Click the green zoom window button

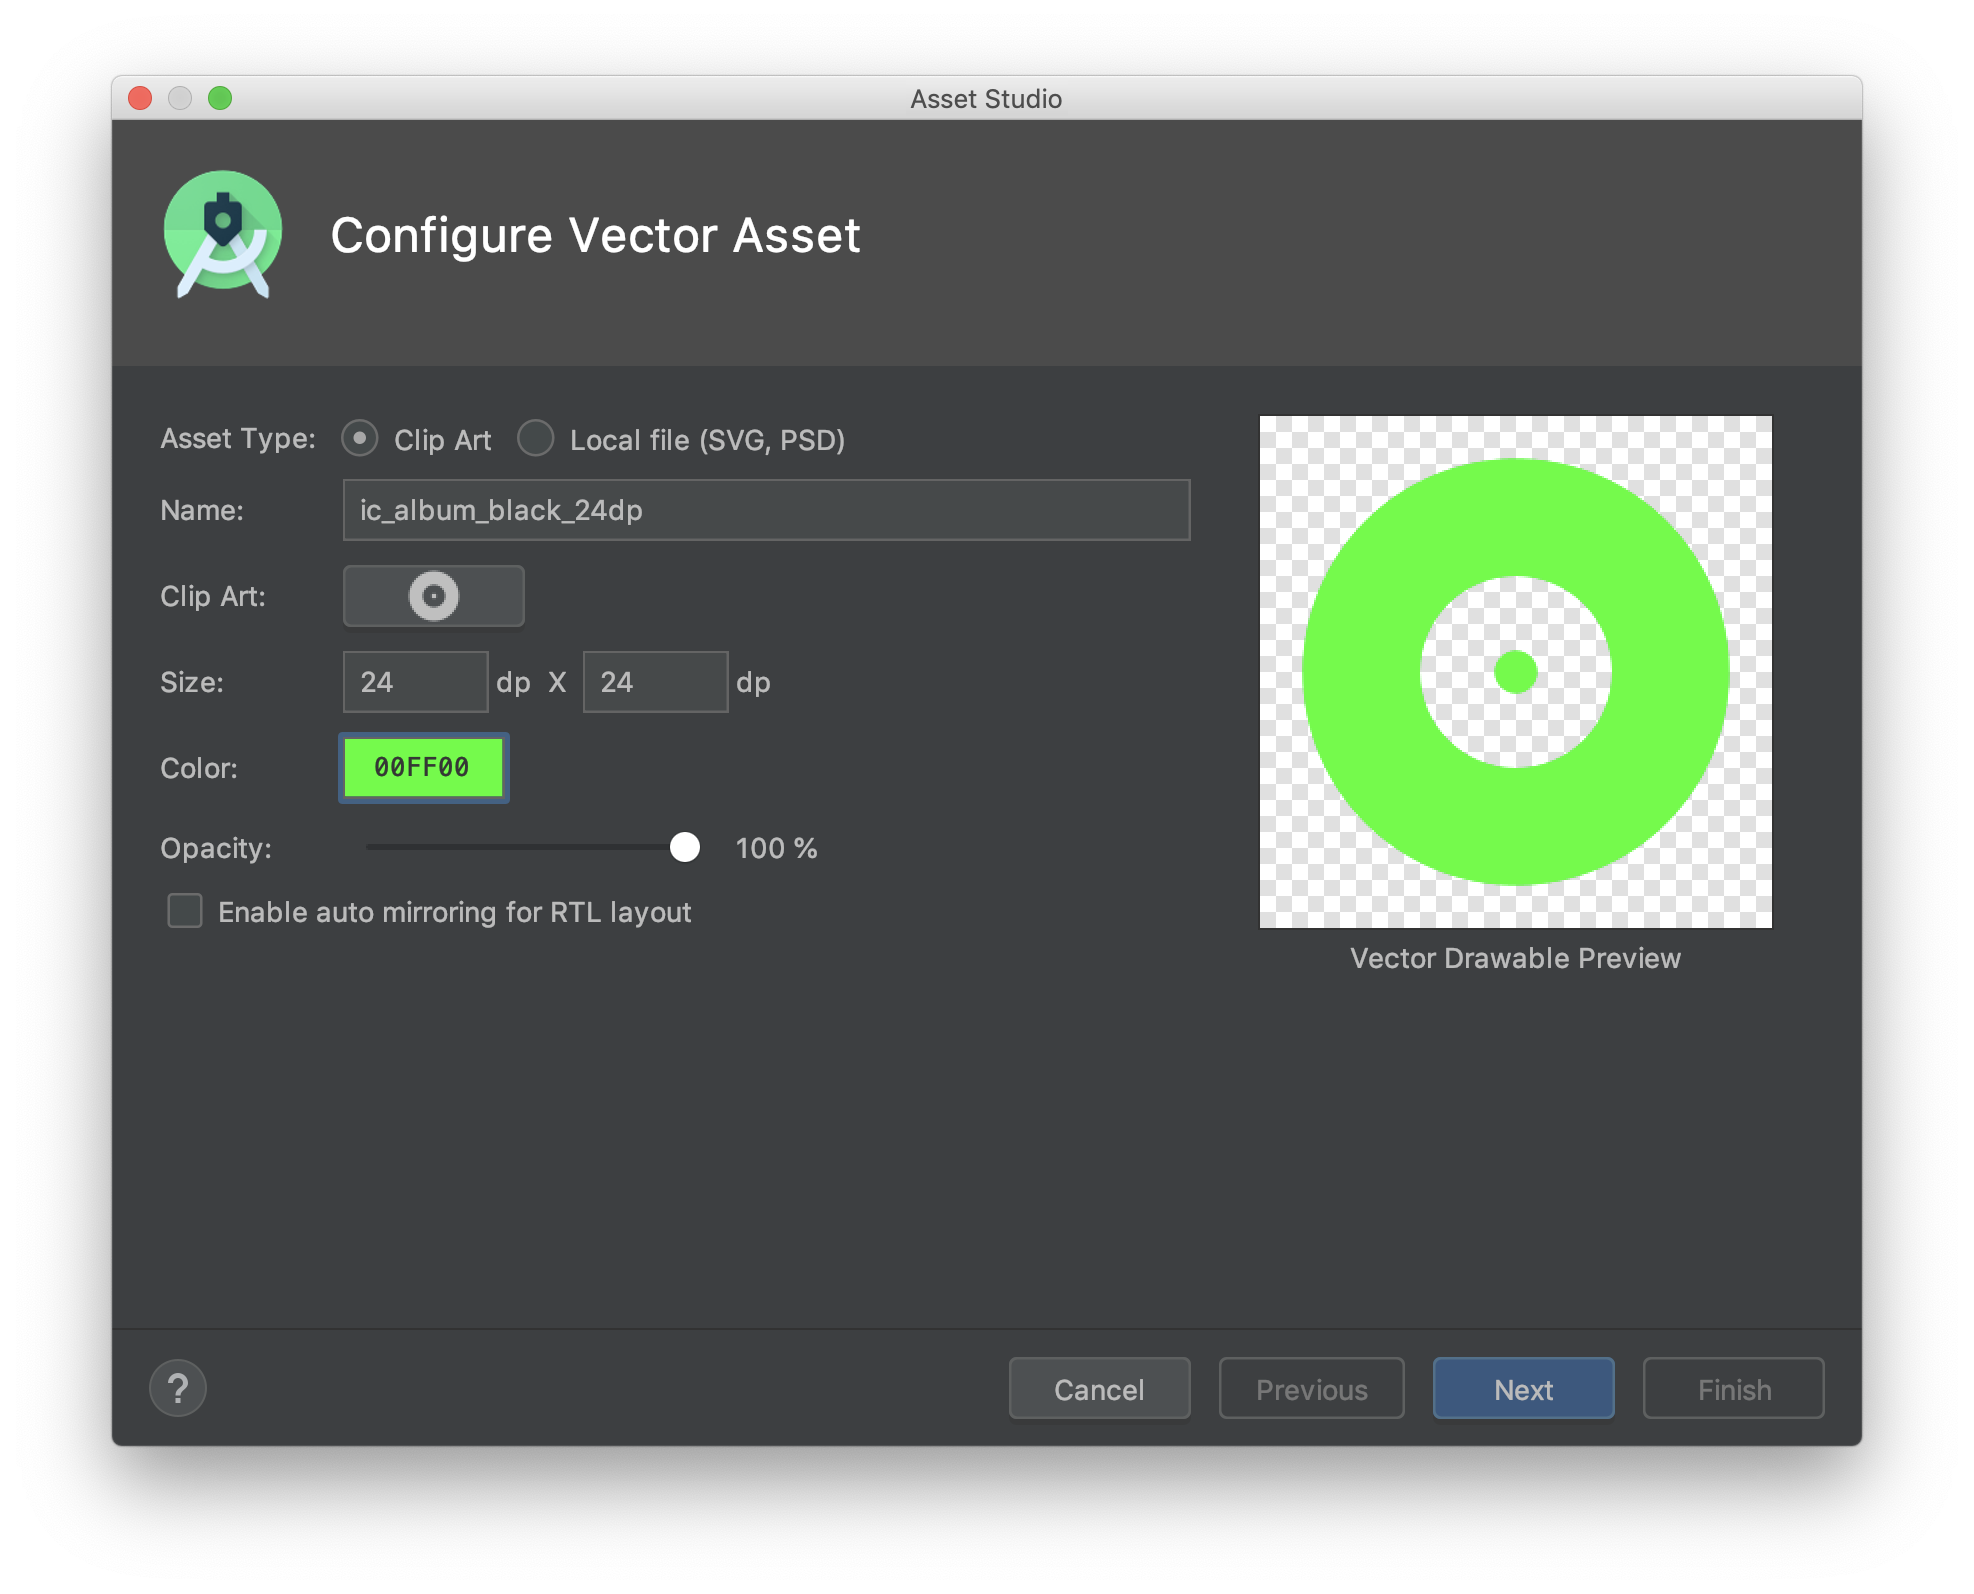(x=220, y=98)
